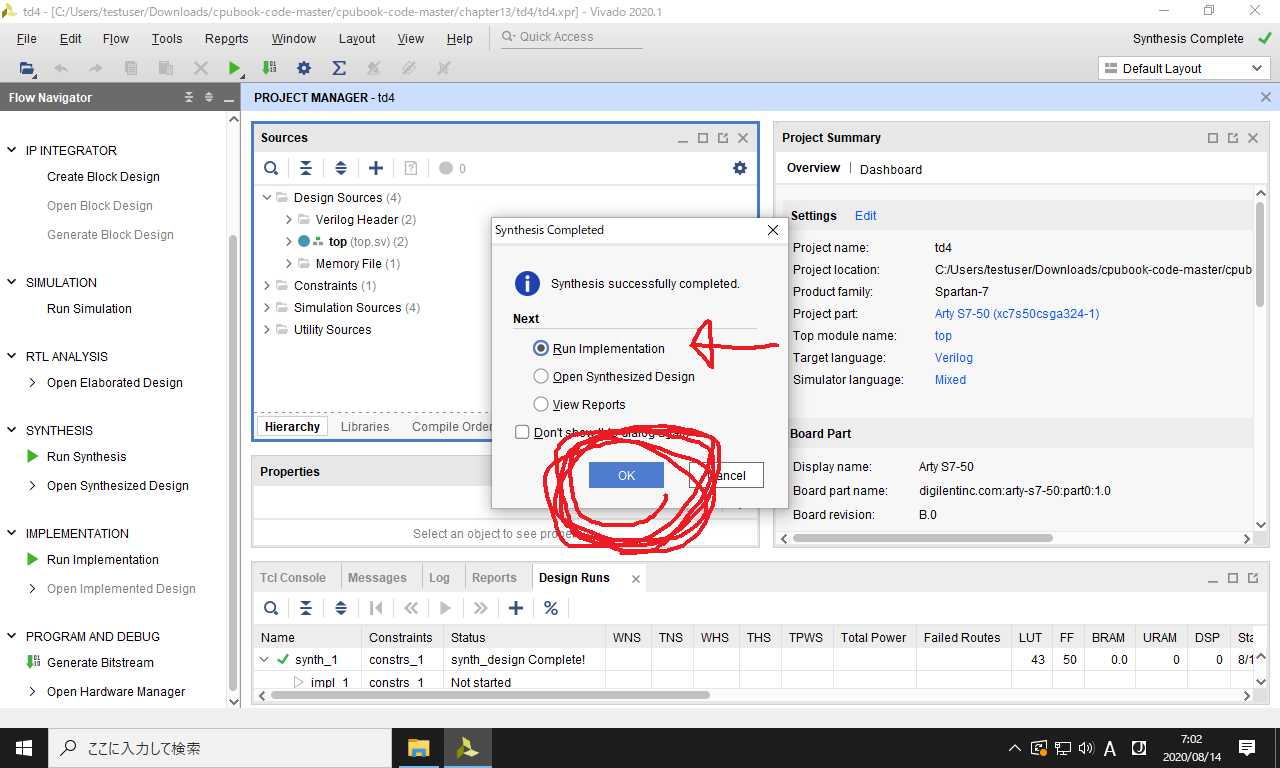Click the Project Summary horizontal scrollbar
1280x768 pixels.
(x=923, y=537)
